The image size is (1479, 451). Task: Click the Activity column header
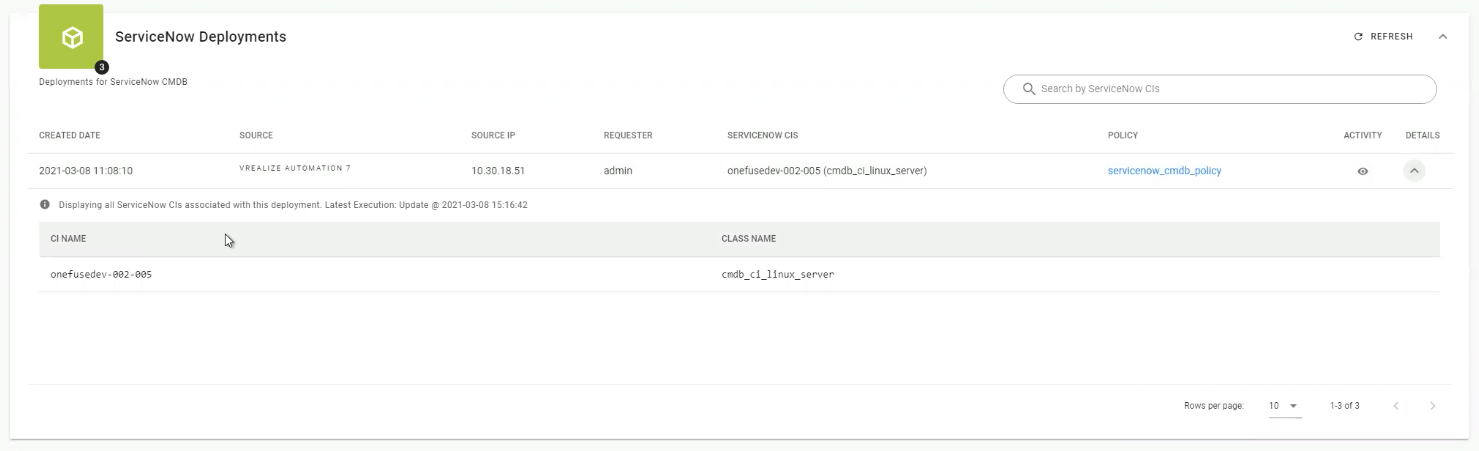[x=1363, y=136]
